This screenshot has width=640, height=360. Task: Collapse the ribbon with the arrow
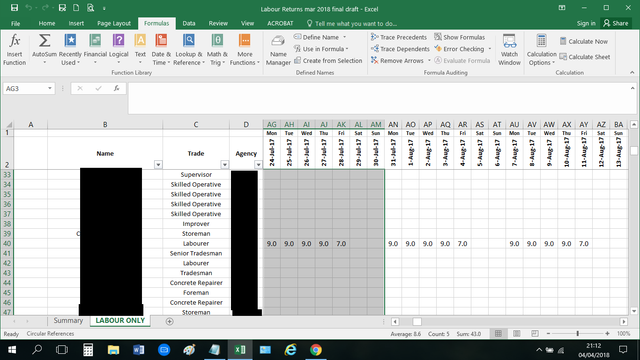(632, 72)
